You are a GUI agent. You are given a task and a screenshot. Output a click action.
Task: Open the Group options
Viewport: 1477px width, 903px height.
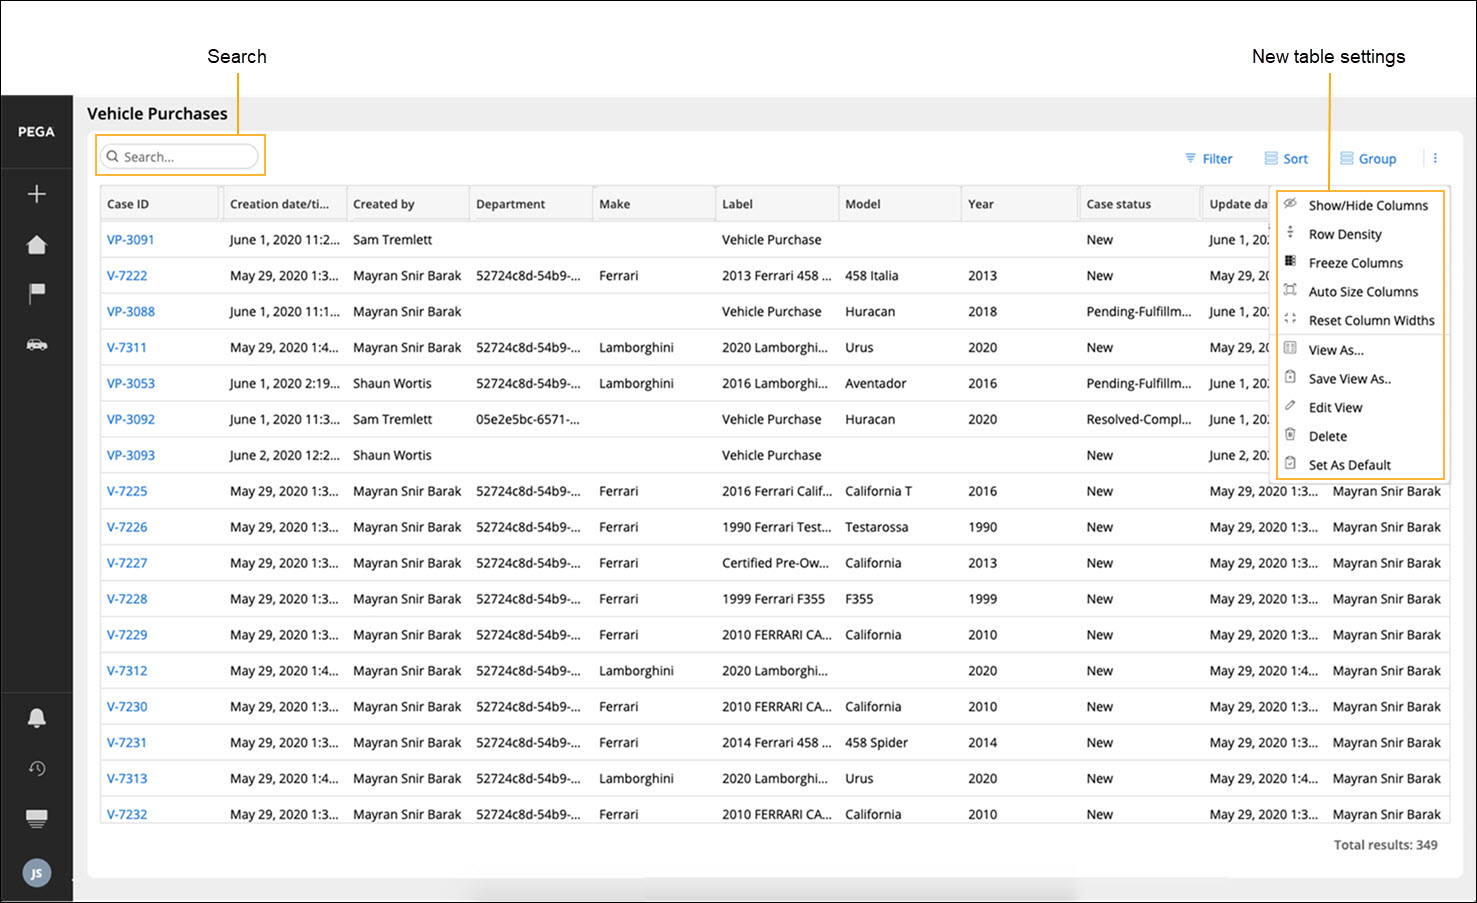1368,158
